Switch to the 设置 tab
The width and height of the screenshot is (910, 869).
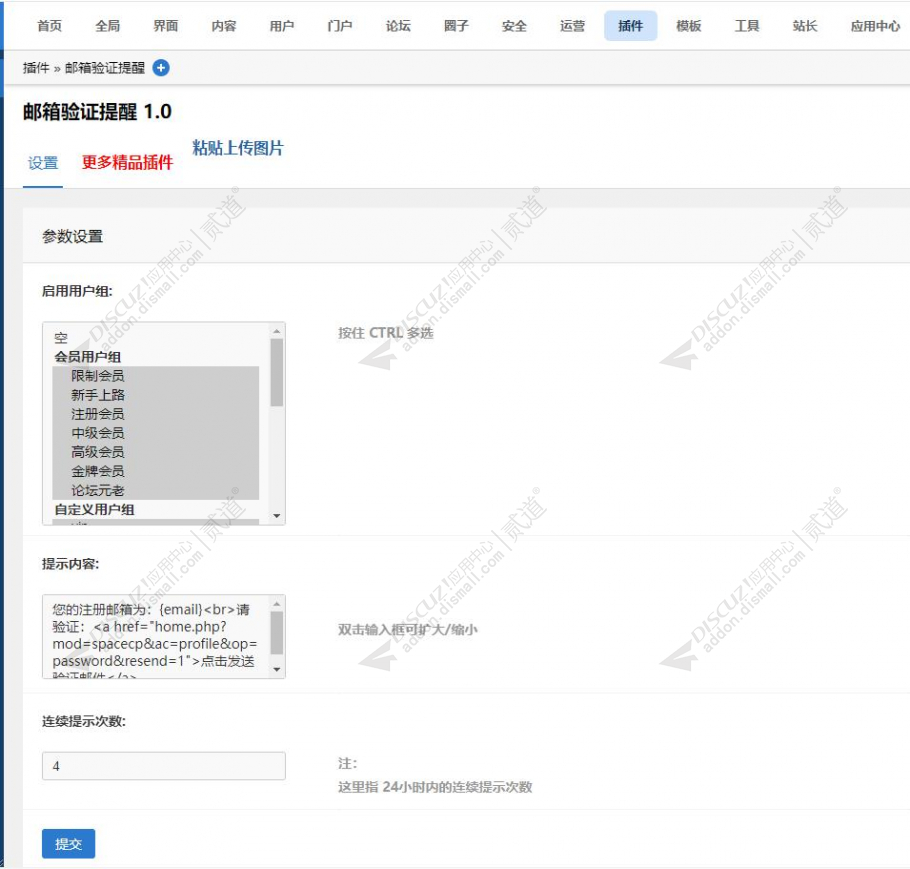43,163
